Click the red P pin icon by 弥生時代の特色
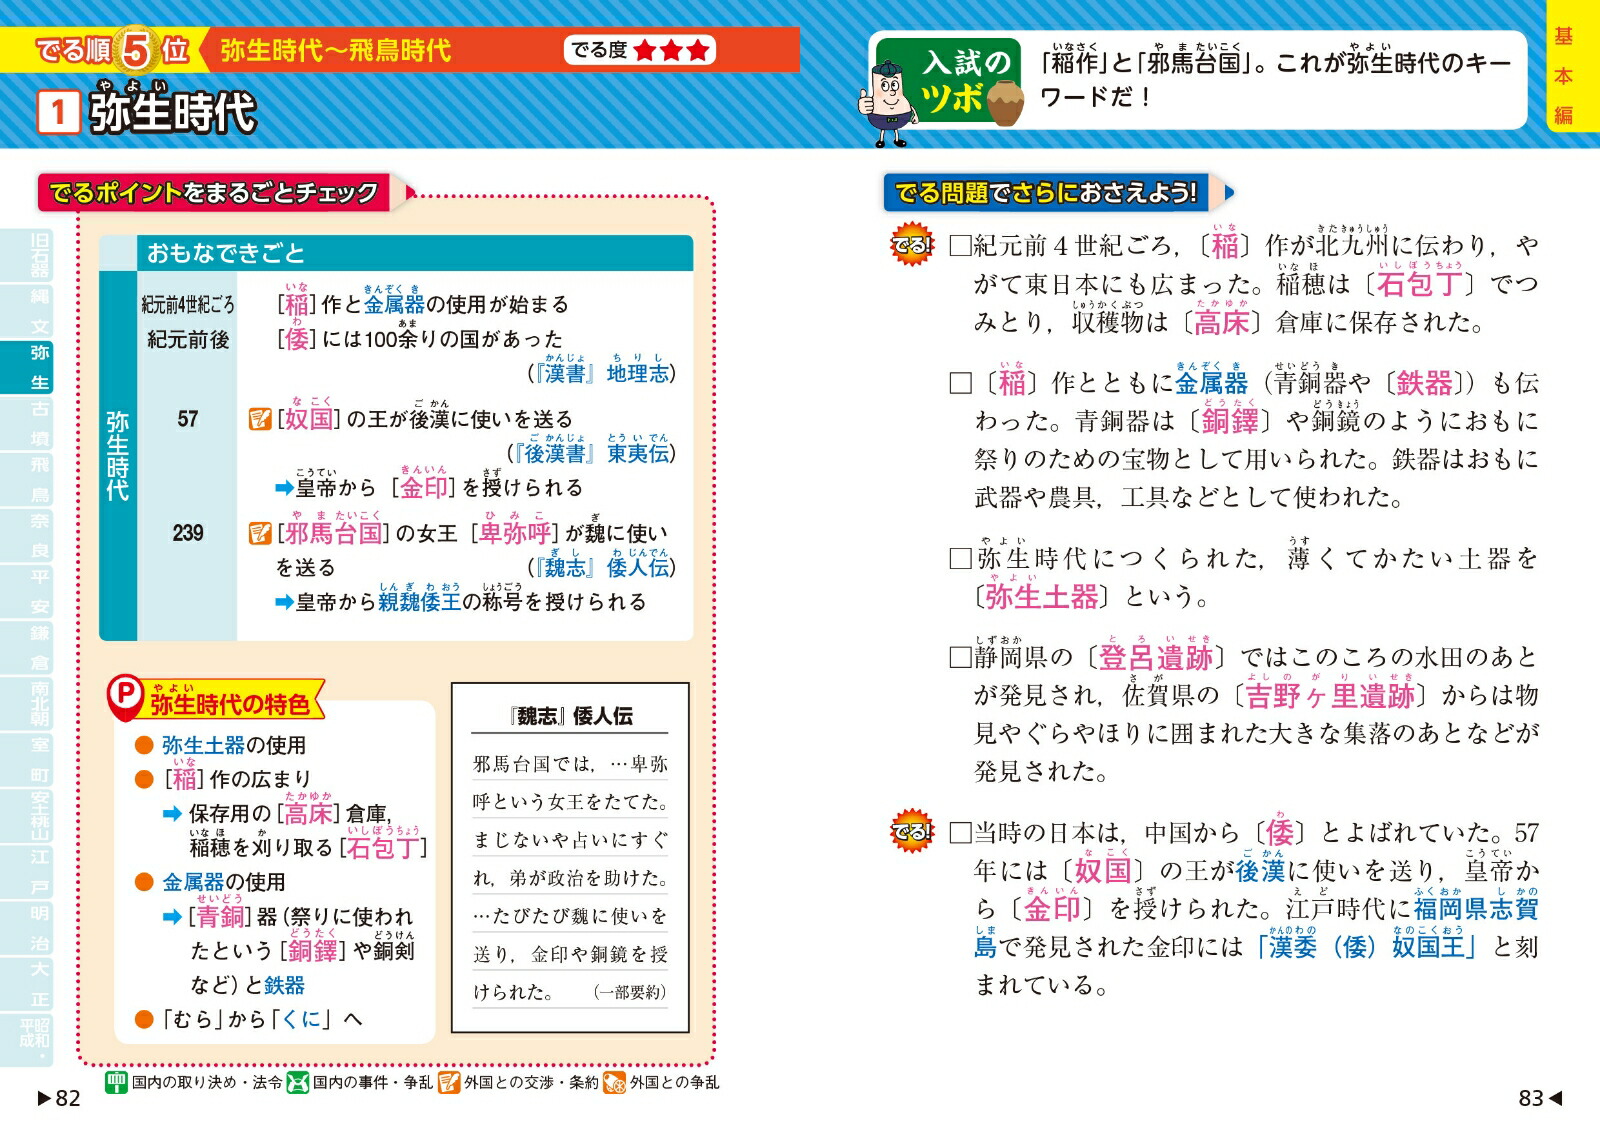The width and height of the screenshot is (1600, 1128). click(x=126, y=697)
